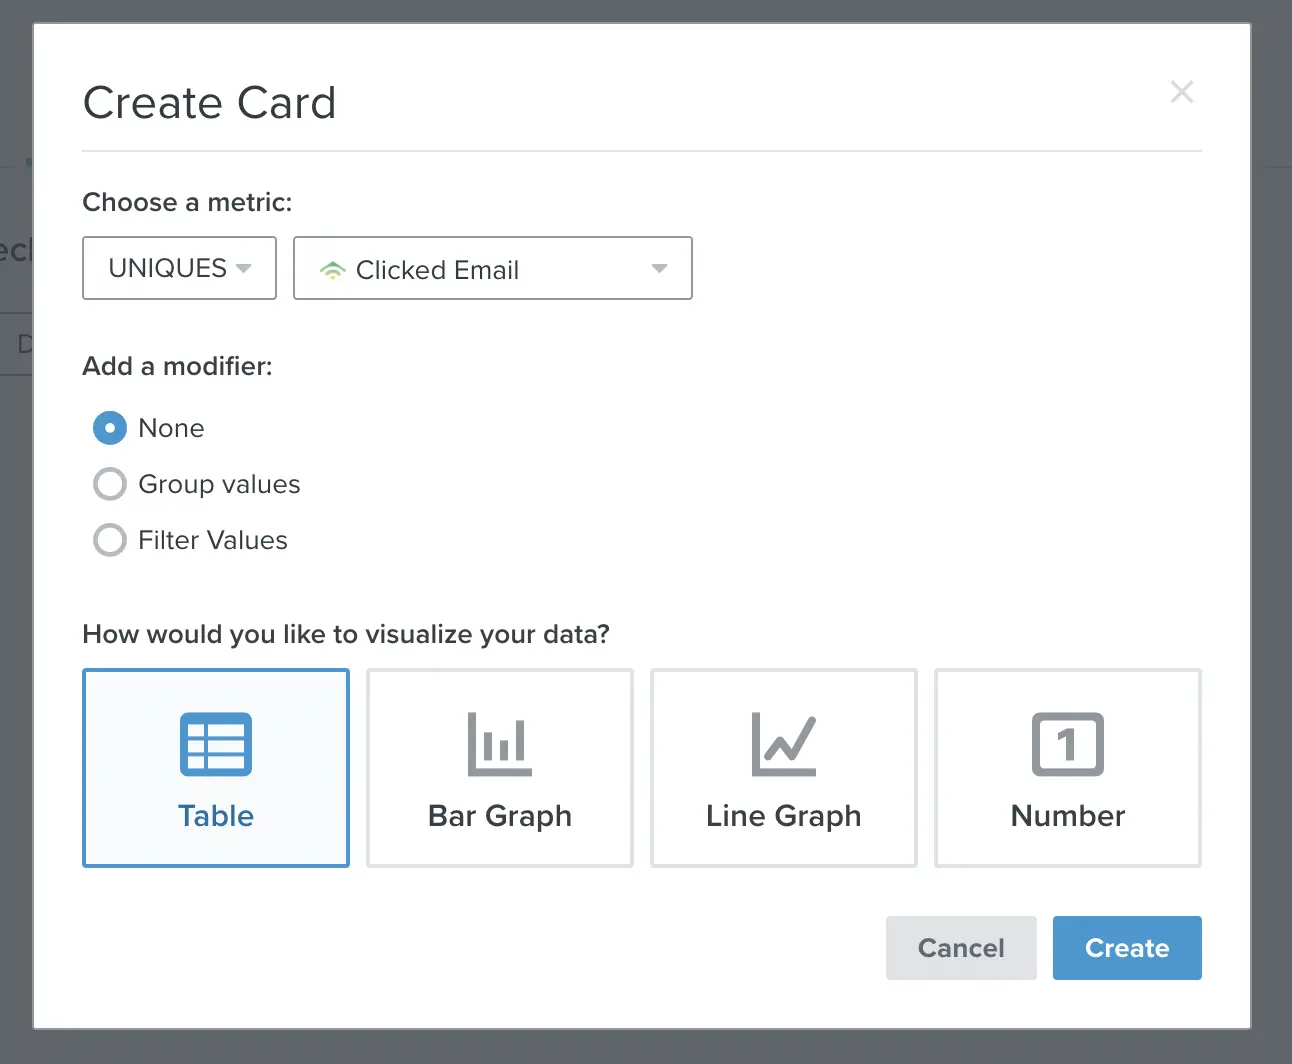Choose the Table label text
Screen dimensions: 1292x1064
pos(216,816)
